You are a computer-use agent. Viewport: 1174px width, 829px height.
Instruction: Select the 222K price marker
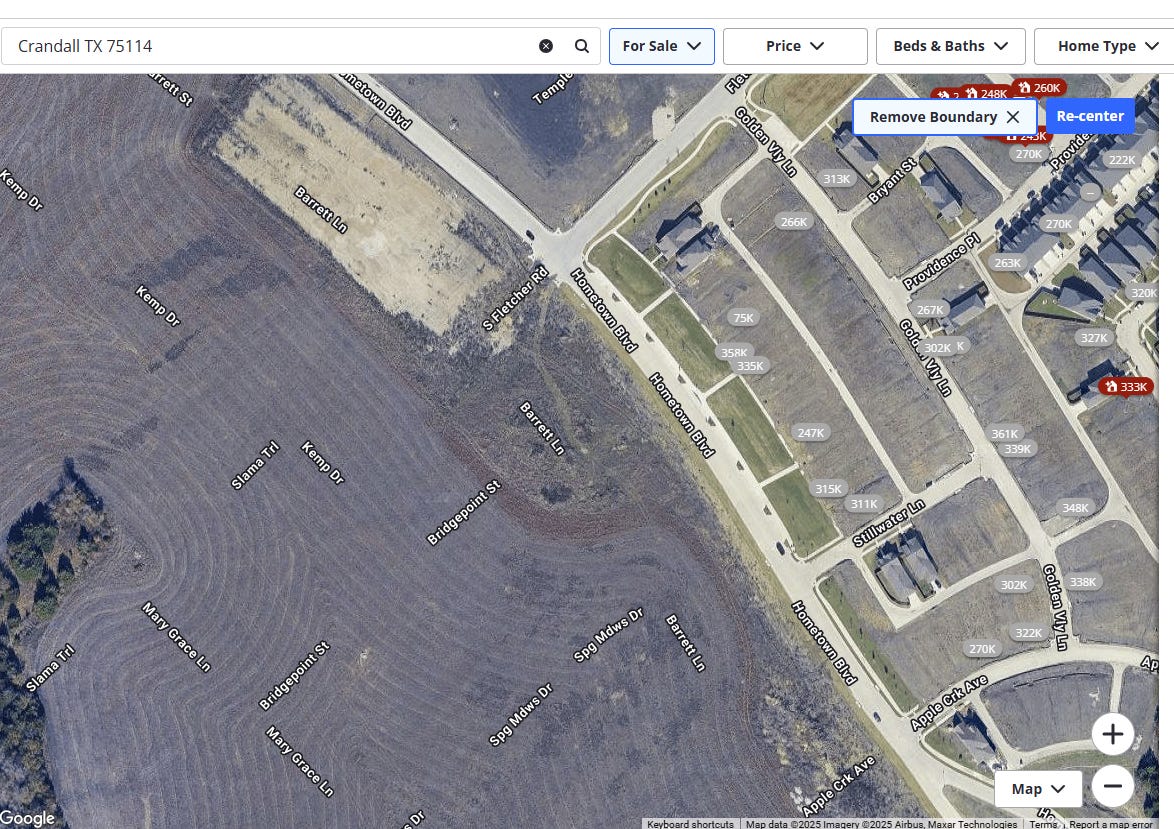click(1122, 160)
